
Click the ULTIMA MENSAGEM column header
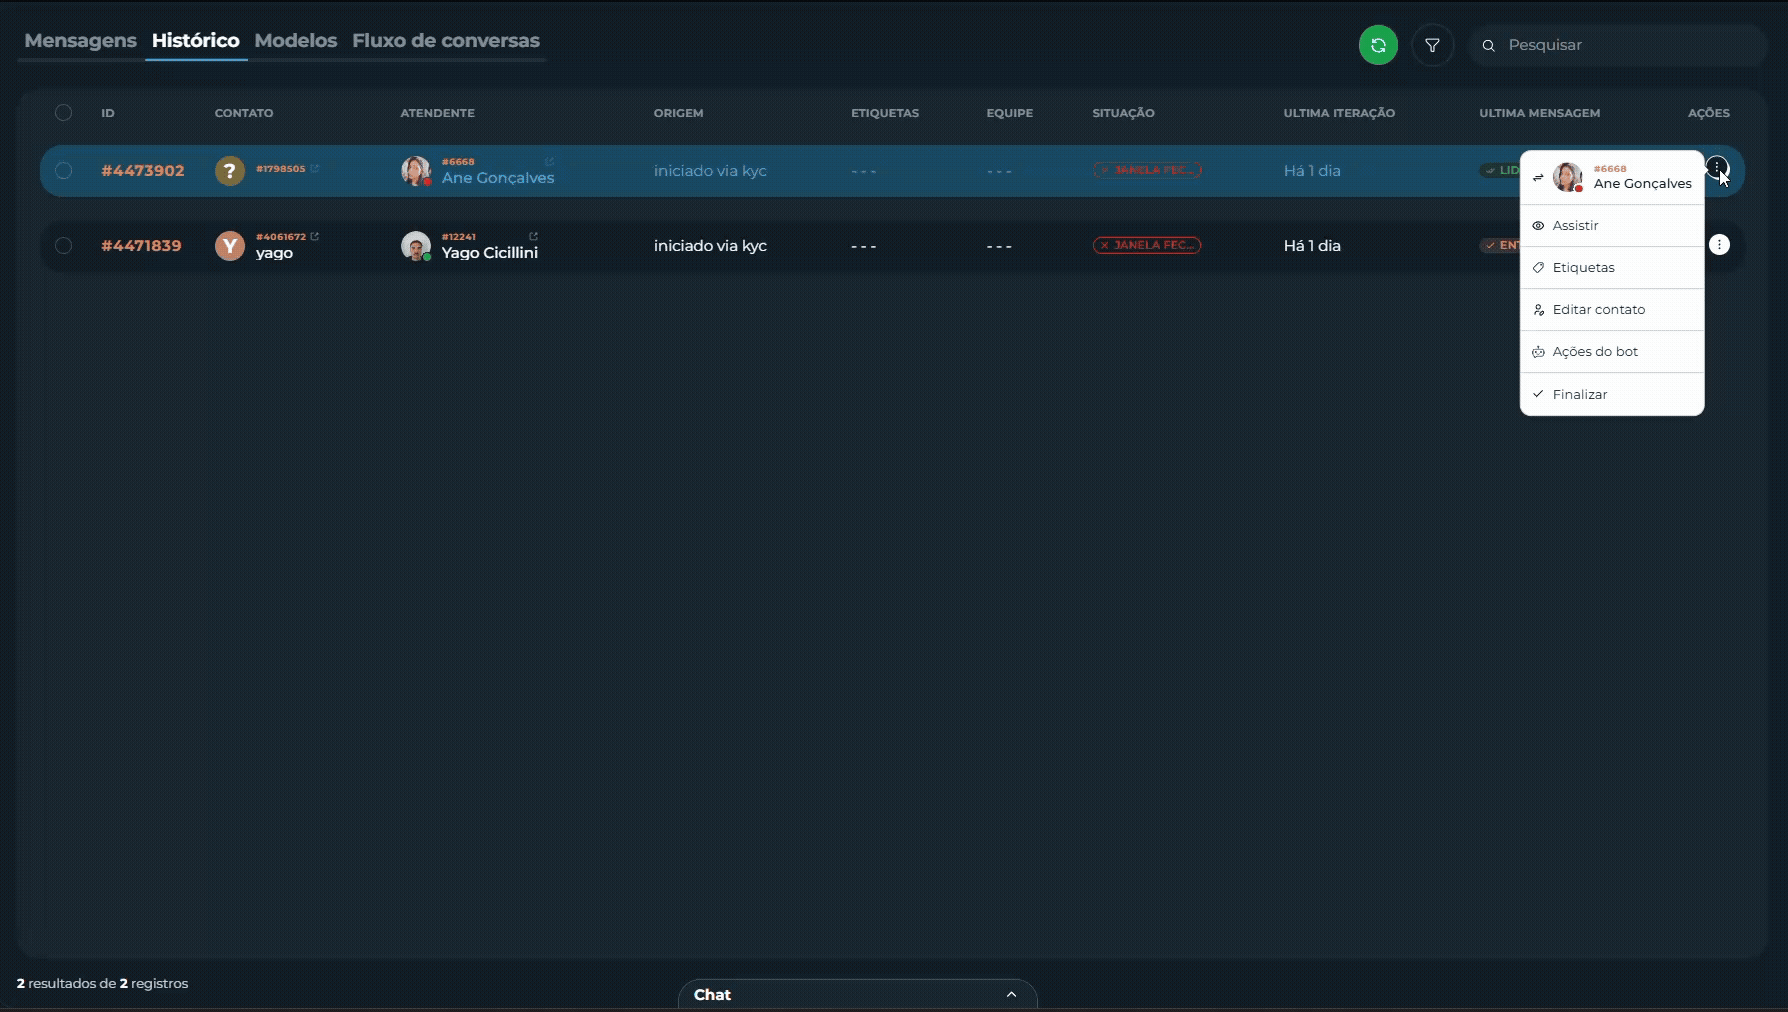pos(1539,113)
